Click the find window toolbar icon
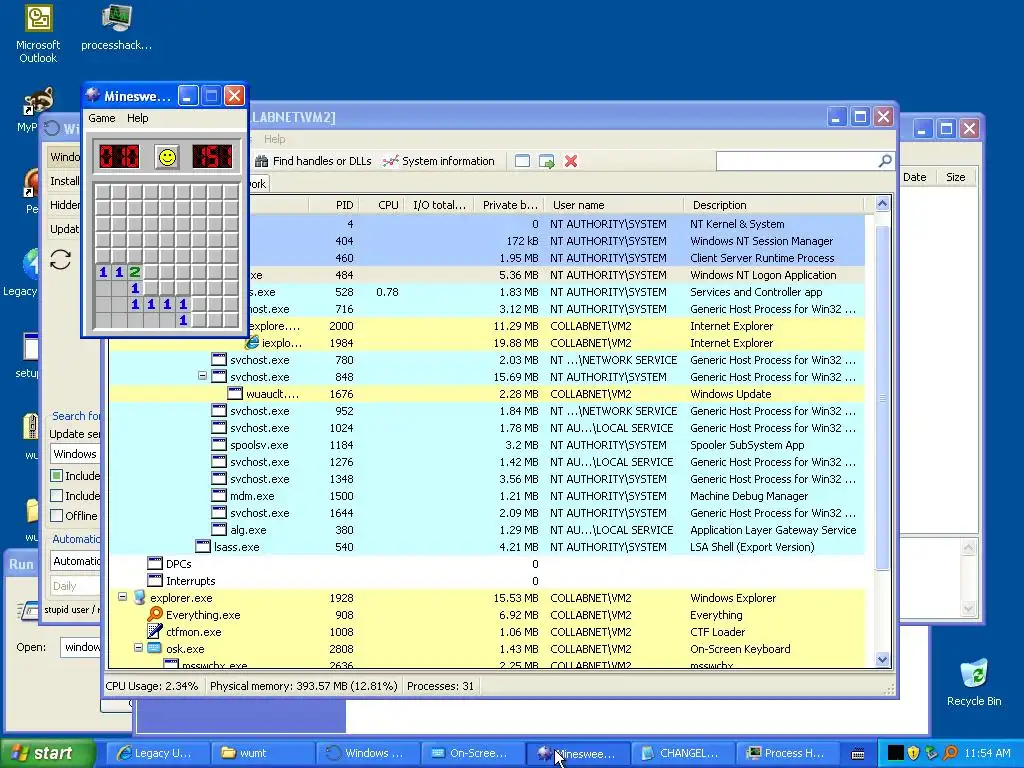This screenshot has width=1024, height=768. (x=522, y=161)
